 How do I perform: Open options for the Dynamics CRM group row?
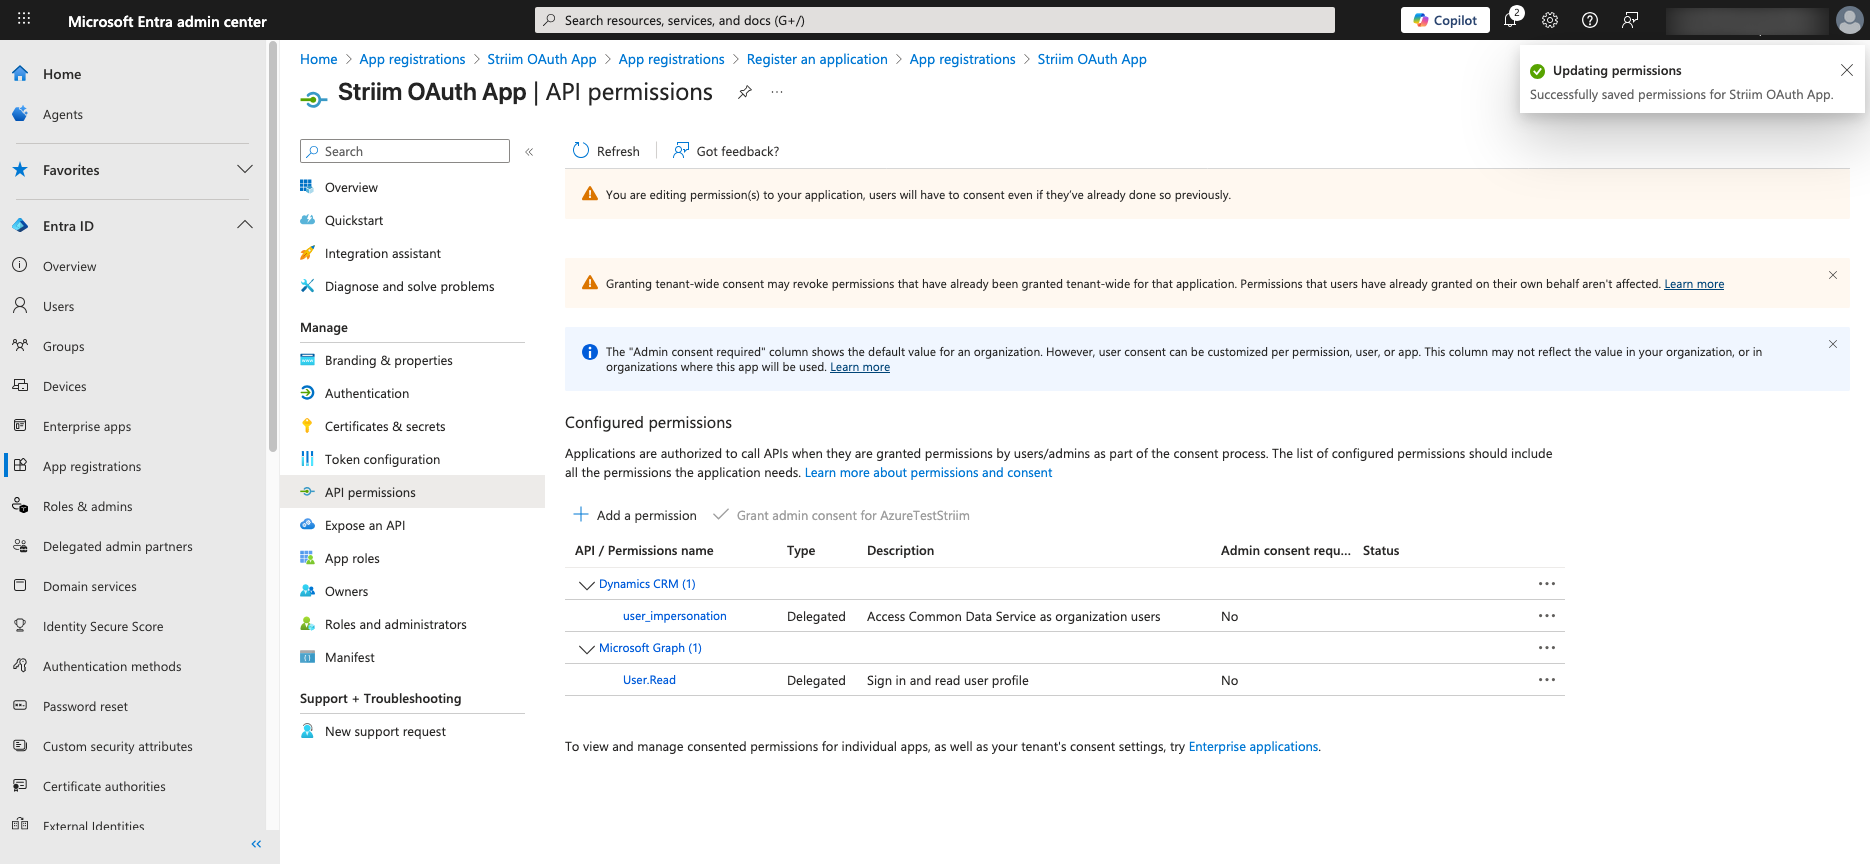tap(1547, 584)
